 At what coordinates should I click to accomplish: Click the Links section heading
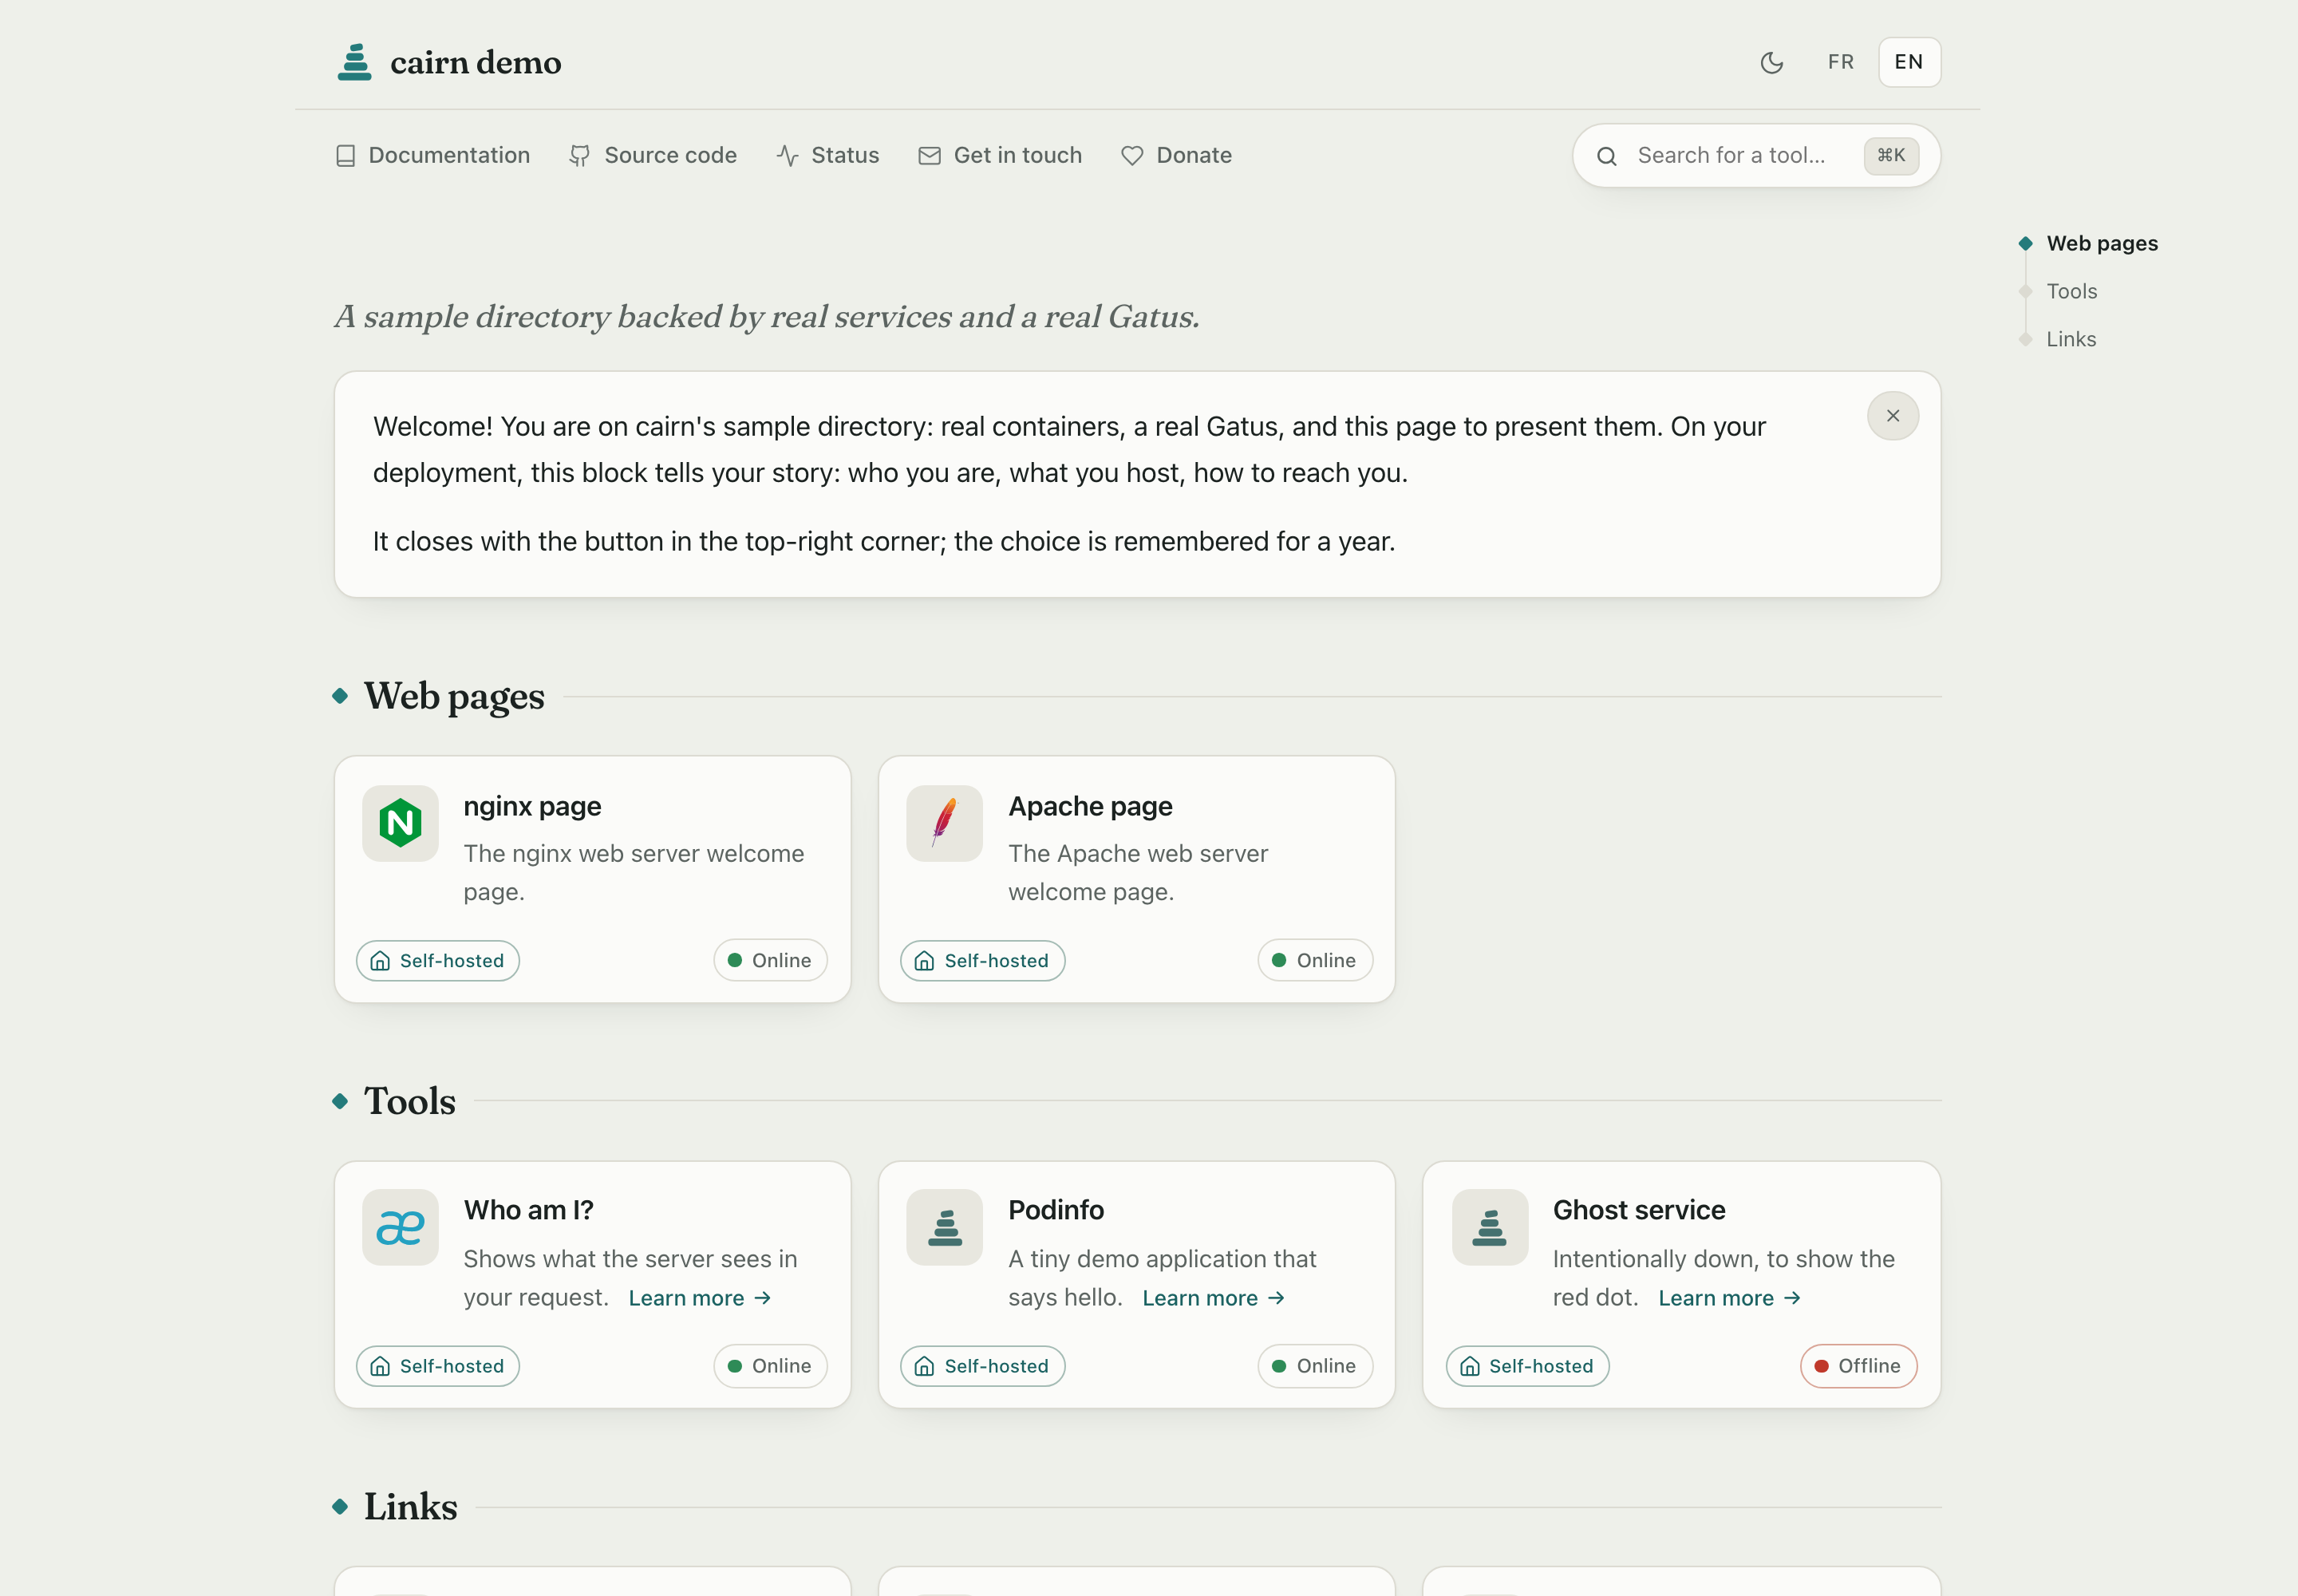(x=410, y=1507)
